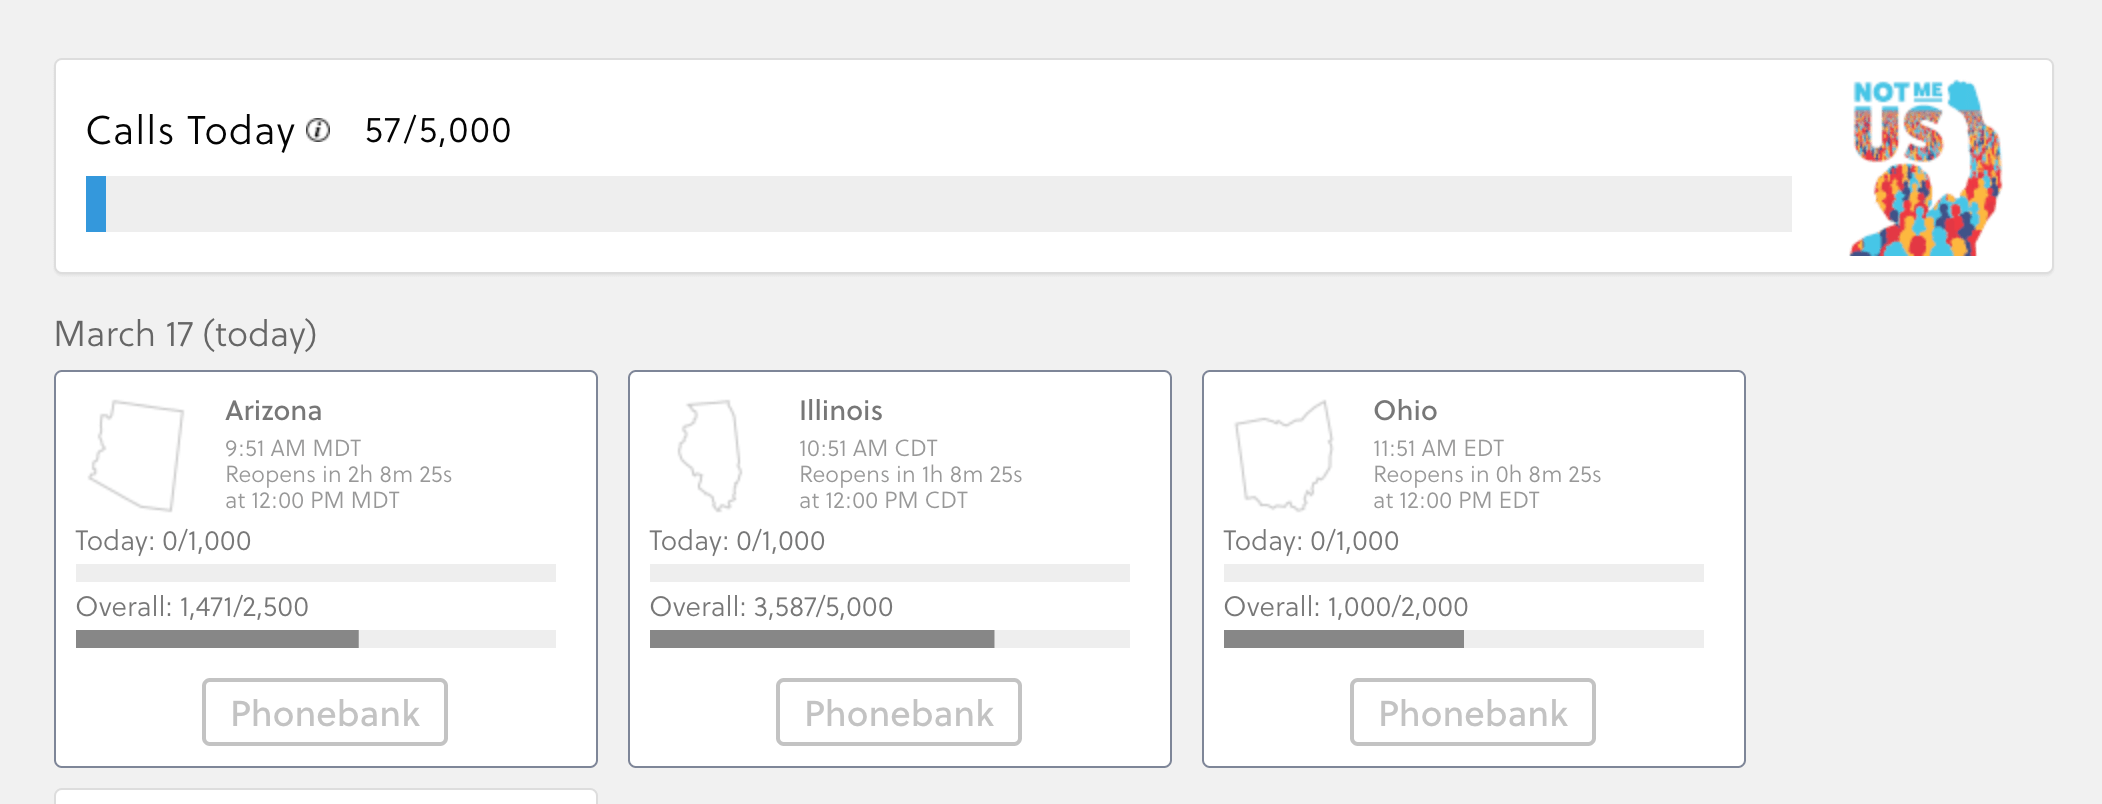Select the Ohio state title
This screenshot has height=804, width=2102.
tap(1405, 411)
